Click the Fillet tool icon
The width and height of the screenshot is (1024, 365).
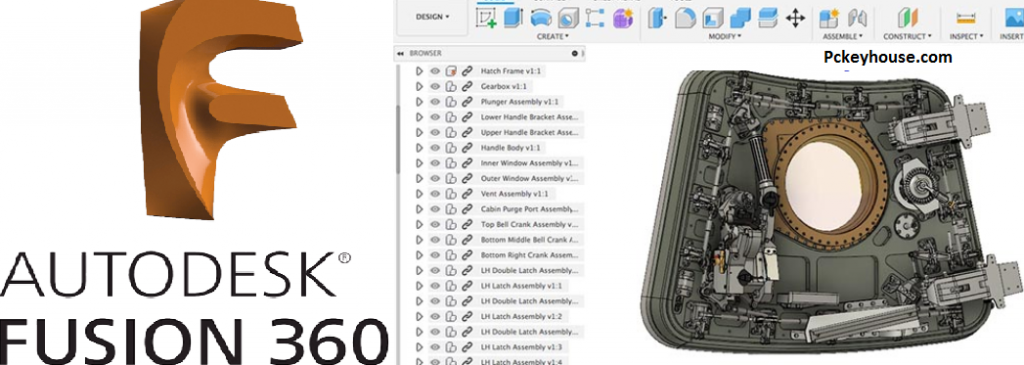pos(684,18)
